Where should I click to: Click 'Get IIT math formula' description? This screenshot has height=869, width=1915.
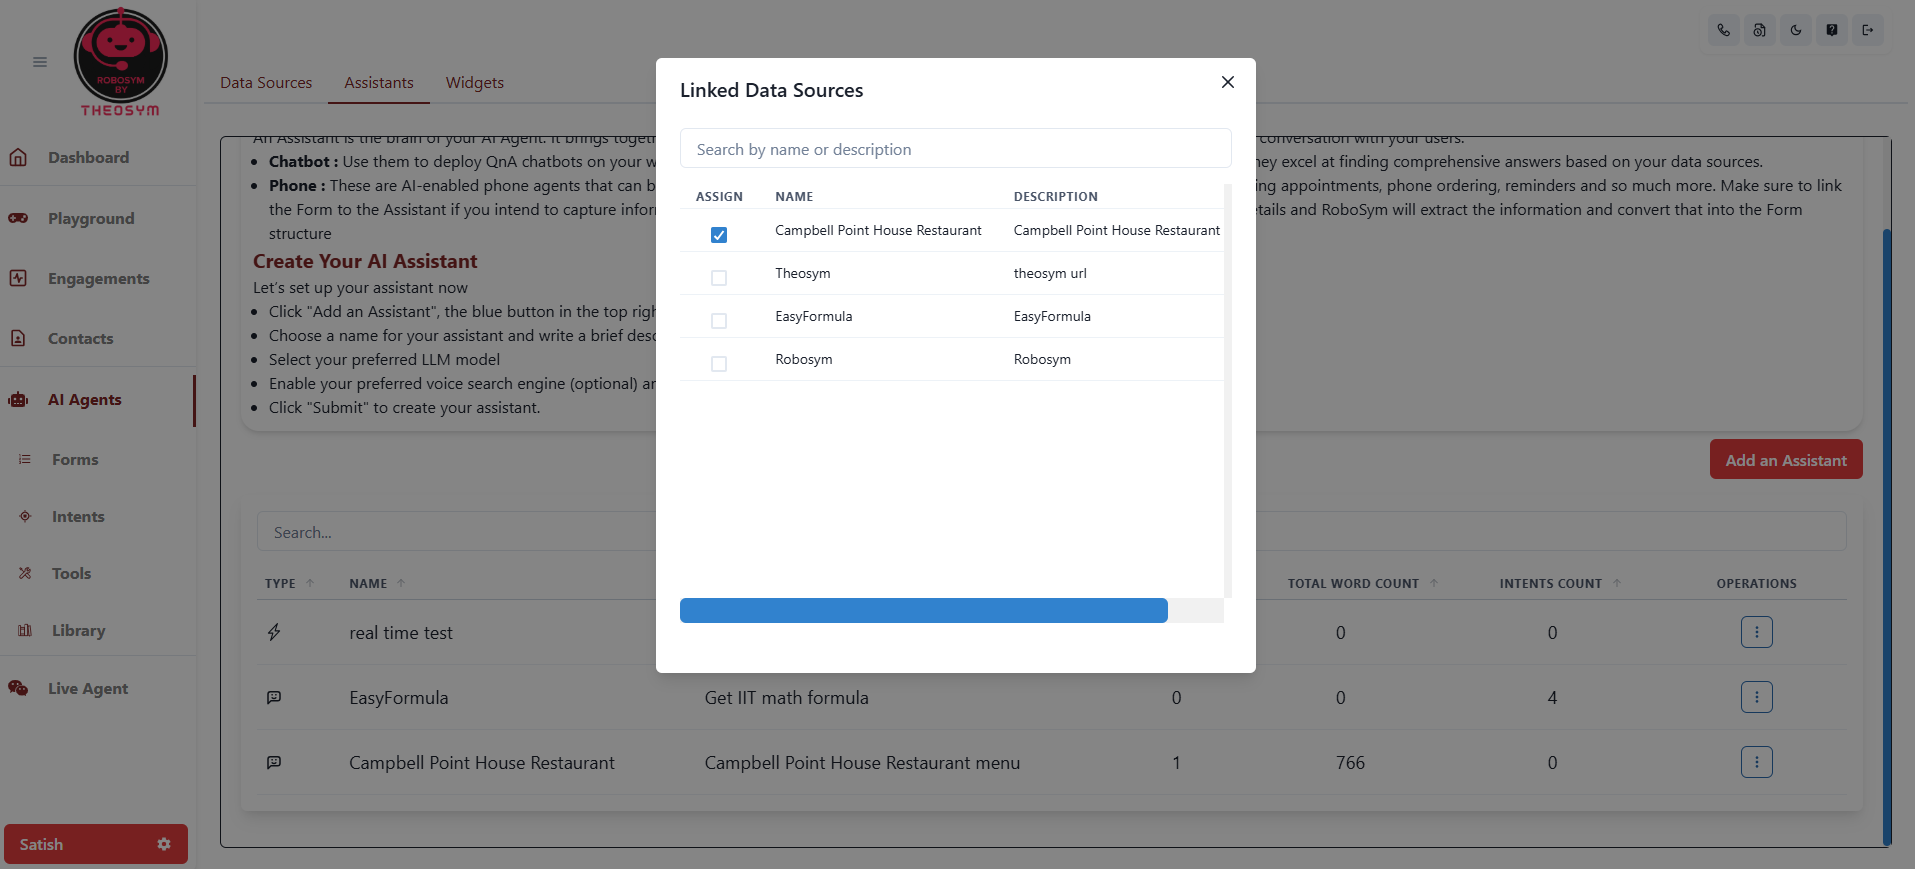click(786, 698)
